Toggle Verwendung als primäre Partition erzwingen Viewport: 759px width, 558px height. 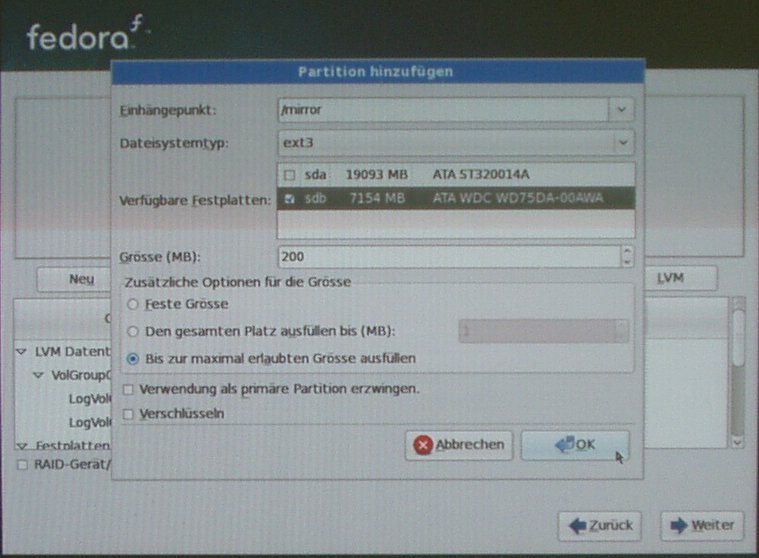coord(127,388)
